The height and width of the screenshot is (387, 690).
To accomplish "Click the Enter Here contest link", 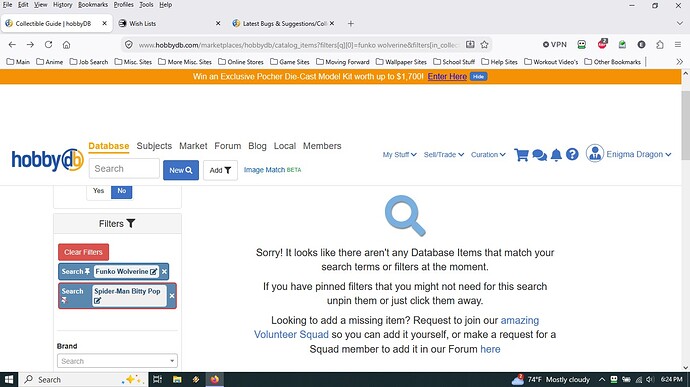I will (447, 77).
